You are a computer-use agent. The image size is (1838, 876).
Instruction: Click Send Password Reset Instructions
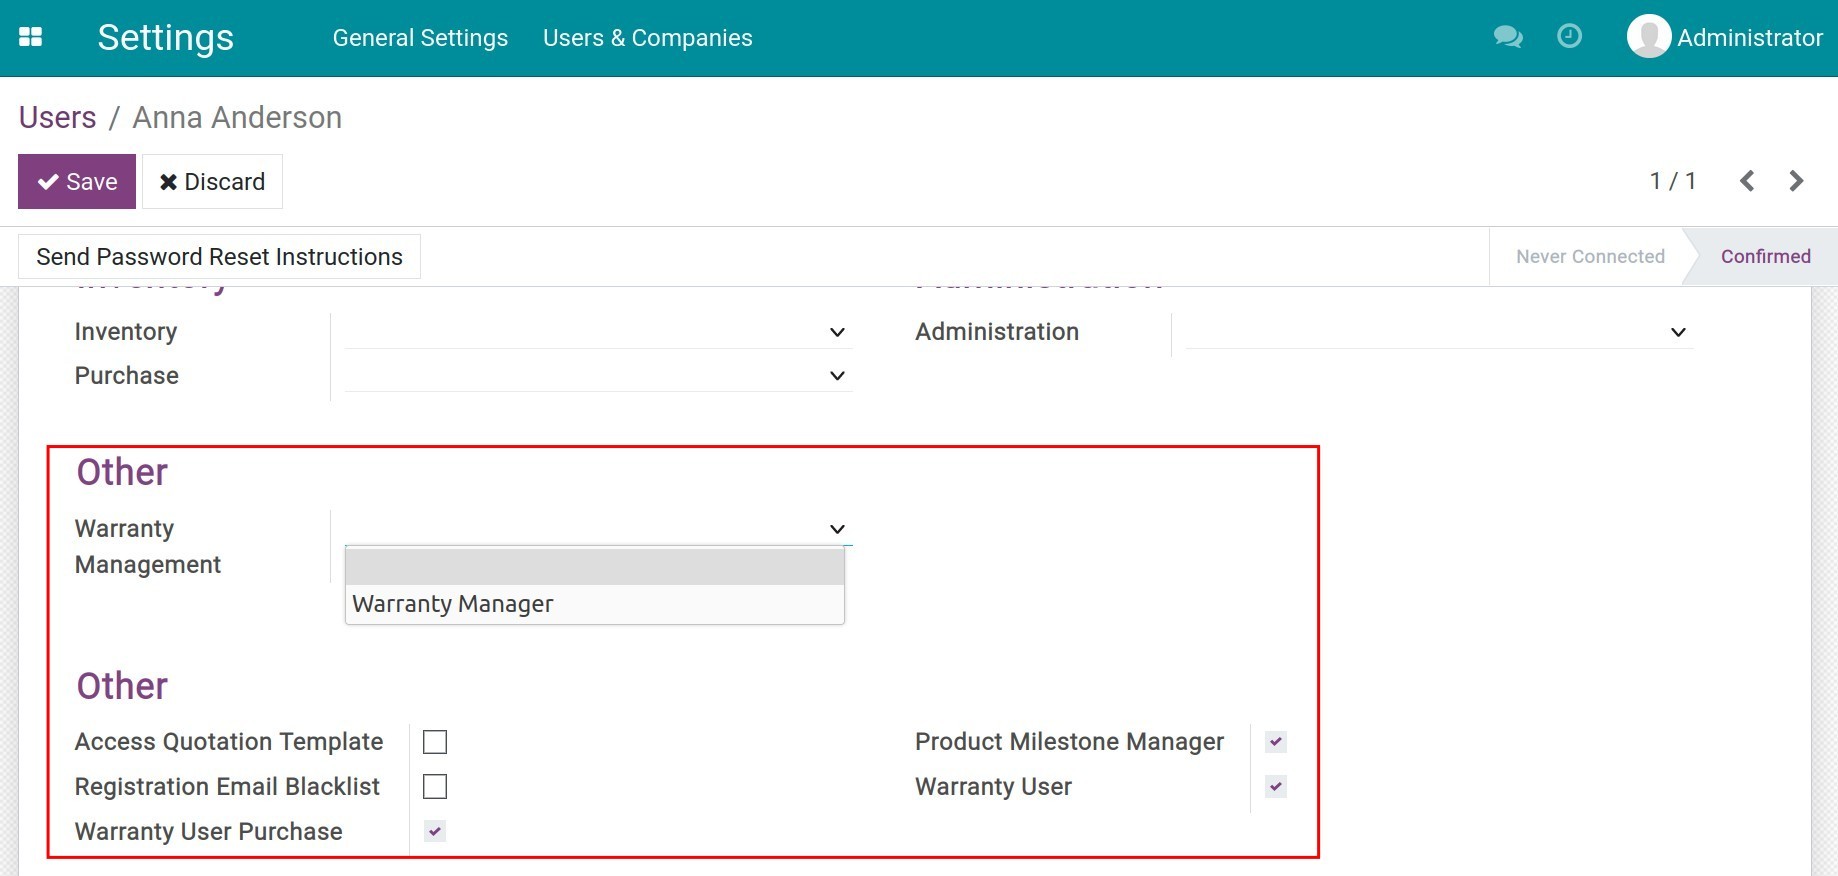click(219, 257)
